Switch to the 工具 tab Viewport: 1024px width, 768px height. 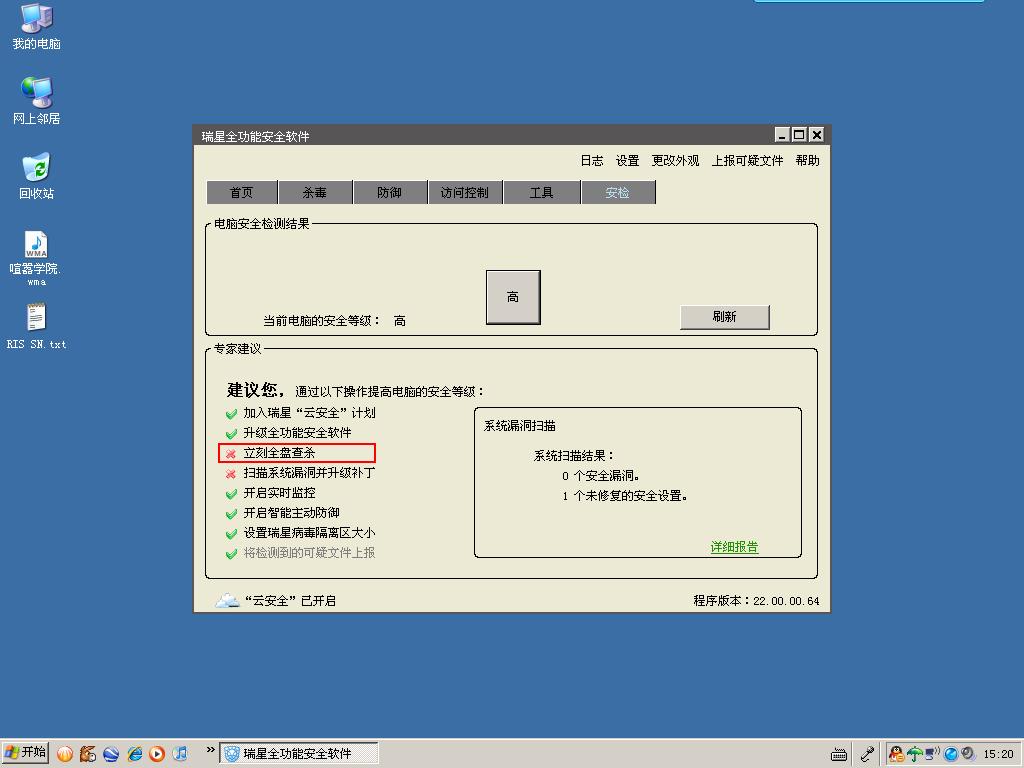(541, 193)
